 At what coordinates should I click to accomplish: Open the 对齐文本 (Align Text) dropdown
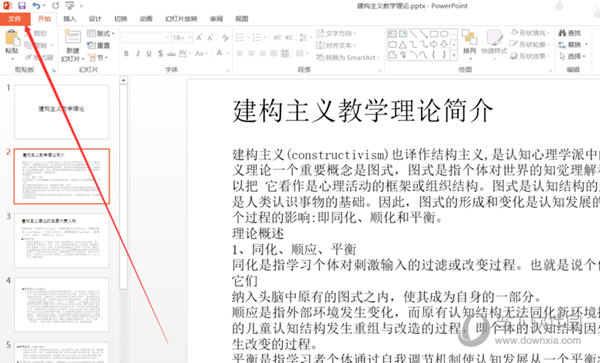tap(336, 45)
